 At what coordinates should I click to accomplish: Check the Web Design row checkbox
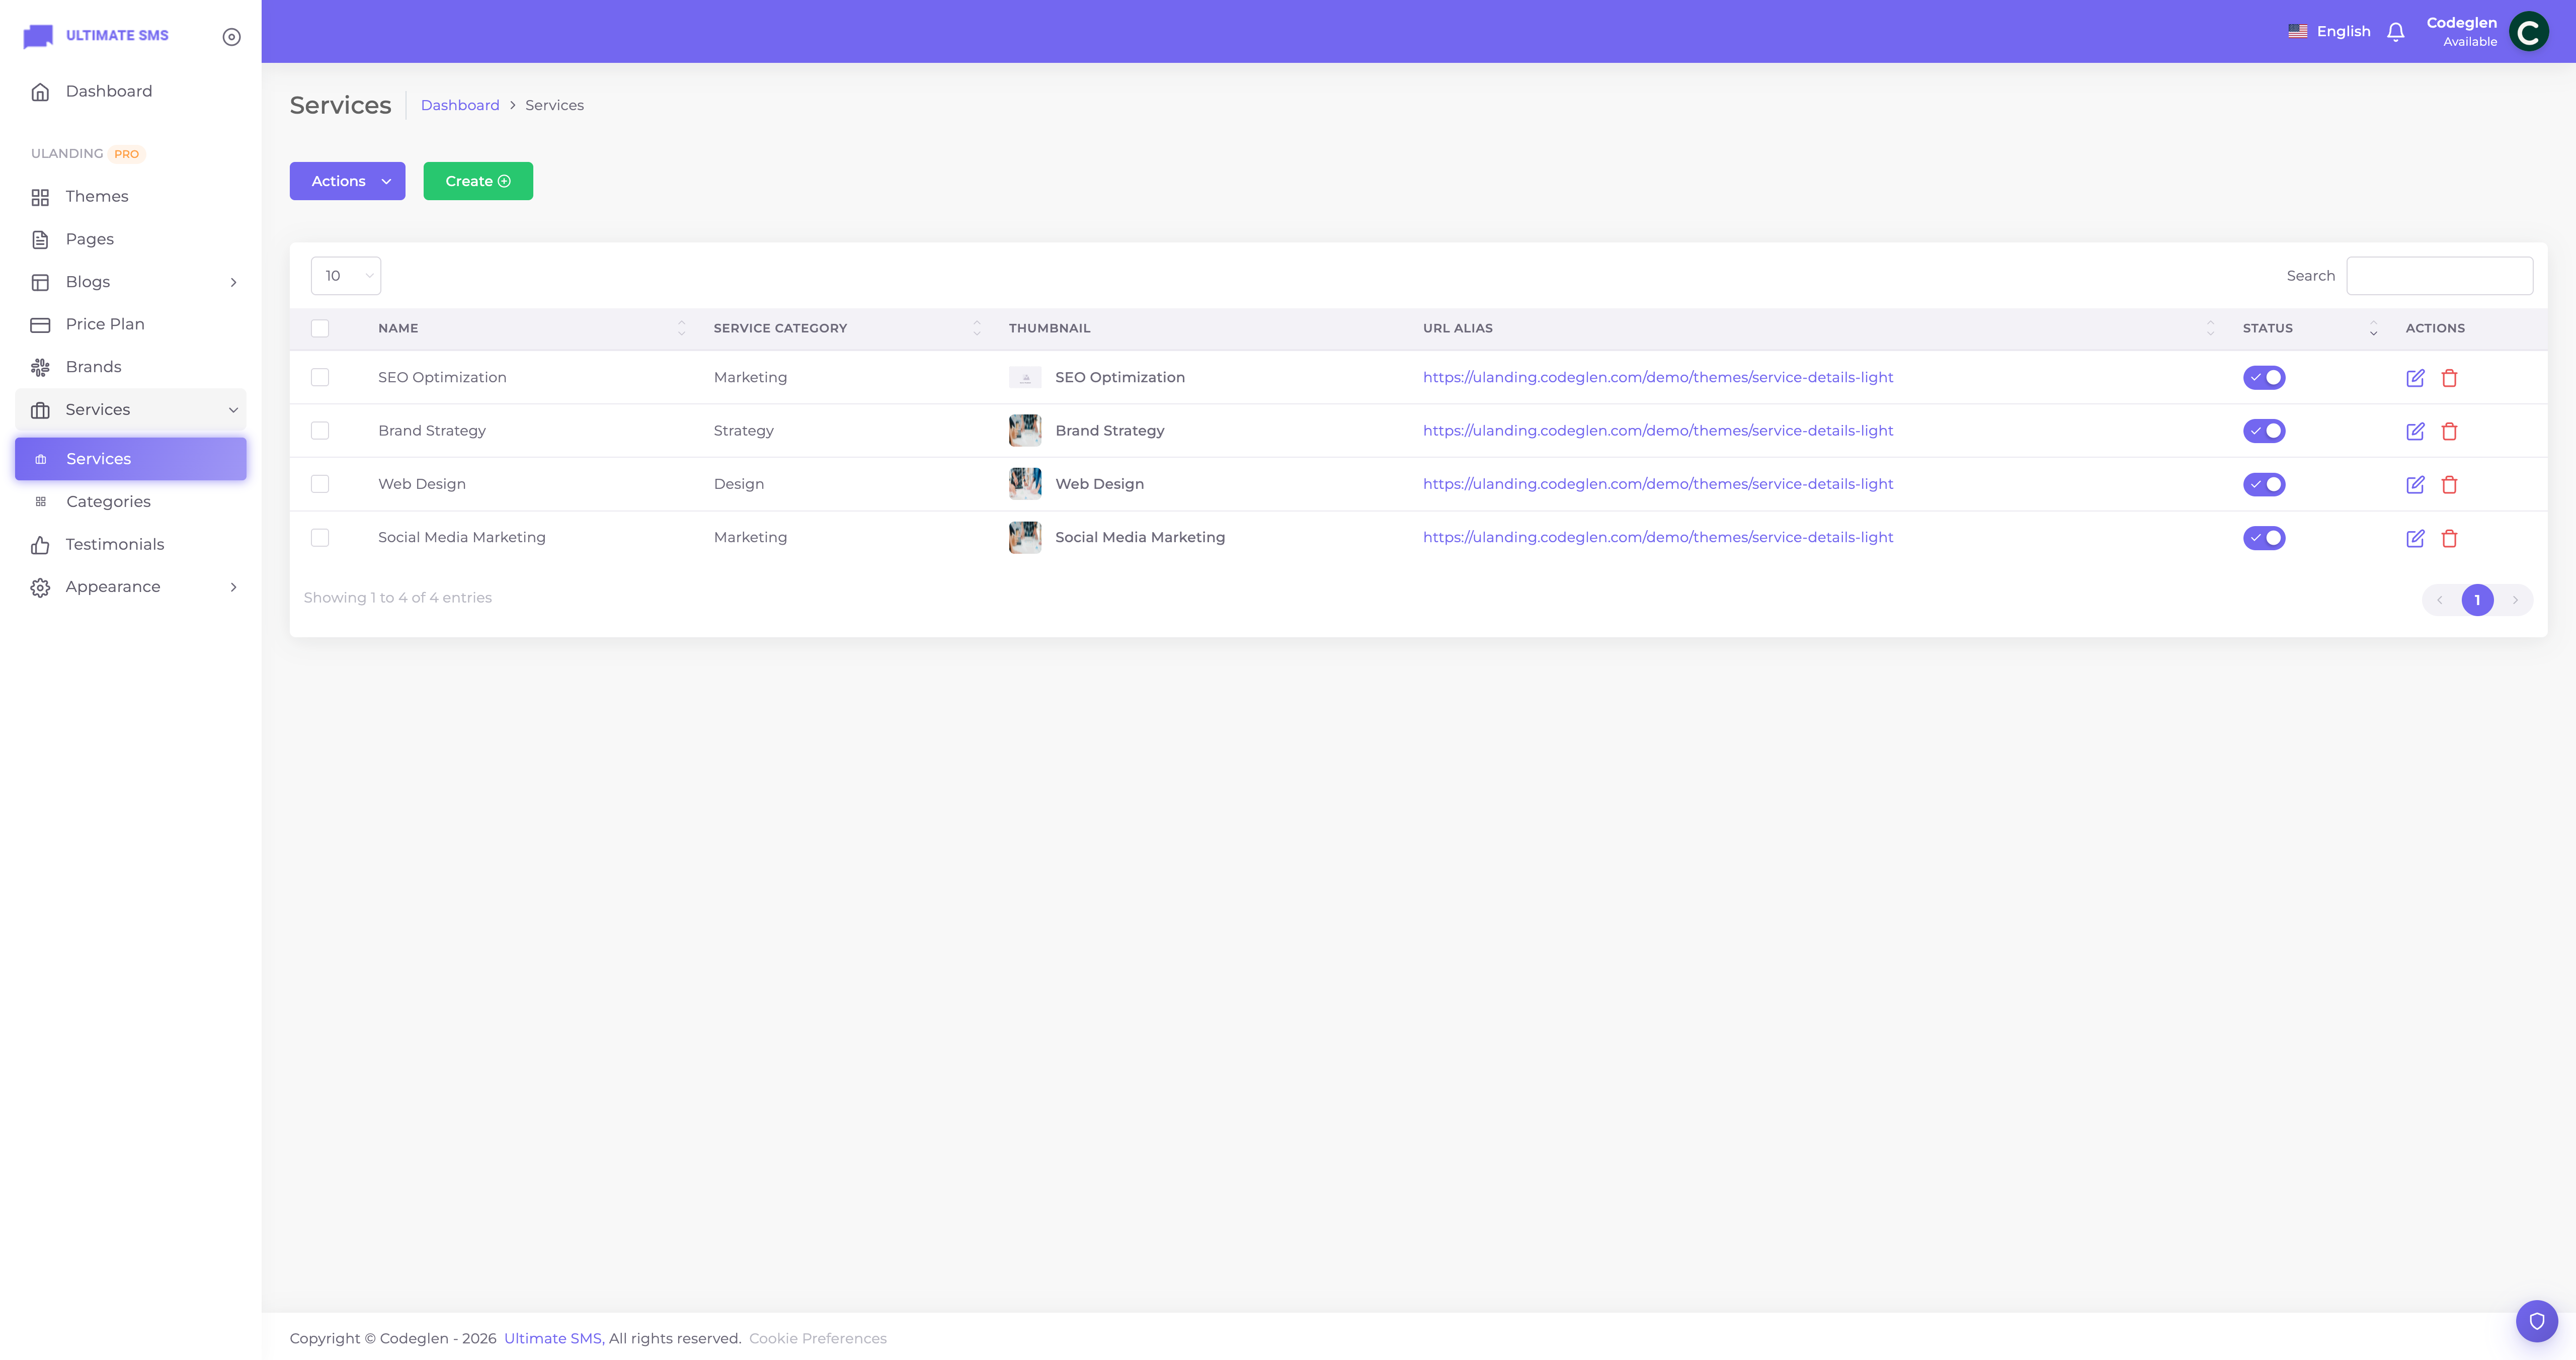coord(319,484)
